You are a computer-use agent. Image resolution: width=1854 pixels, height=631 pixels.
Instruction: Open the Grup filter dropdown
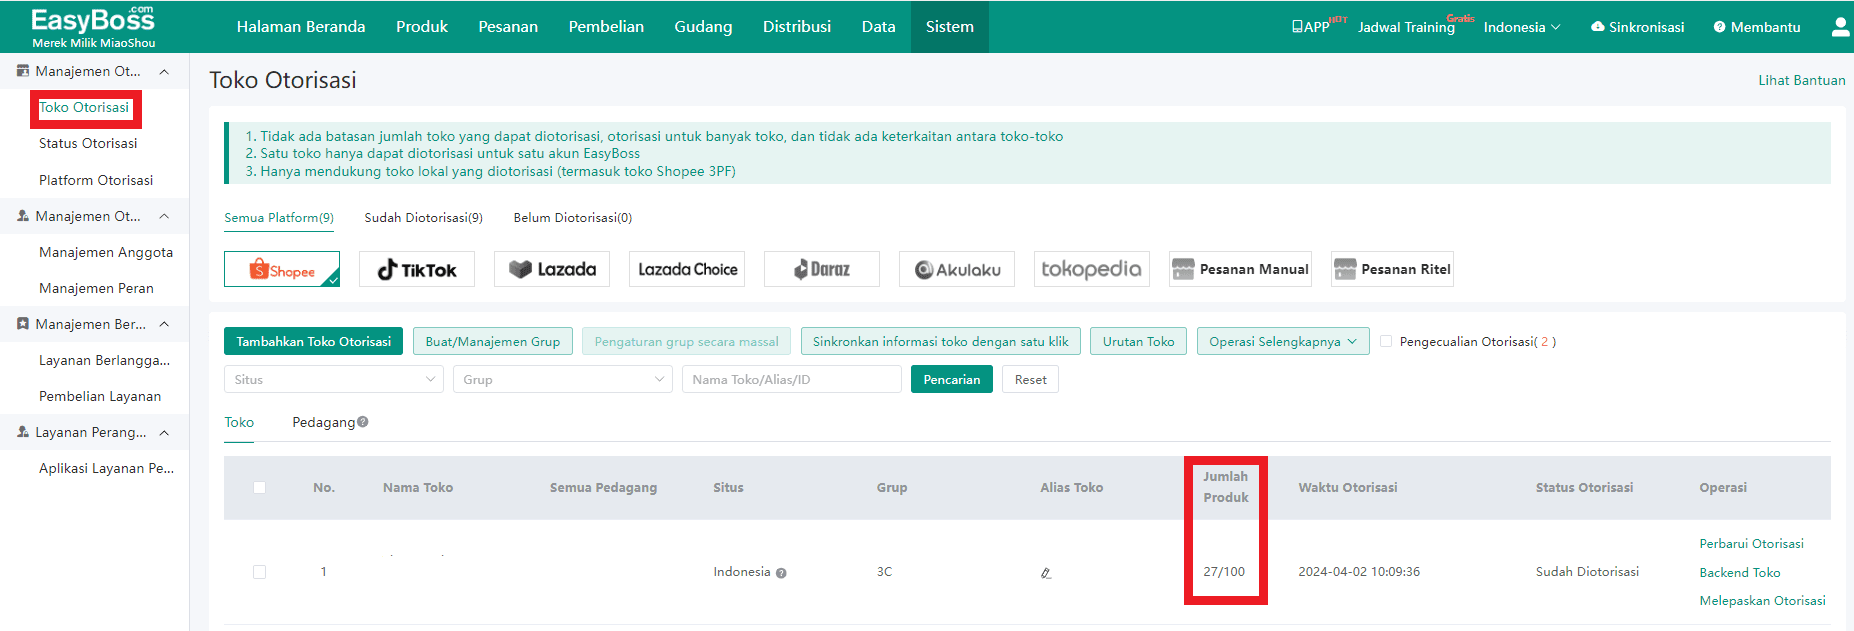point(562,379)
